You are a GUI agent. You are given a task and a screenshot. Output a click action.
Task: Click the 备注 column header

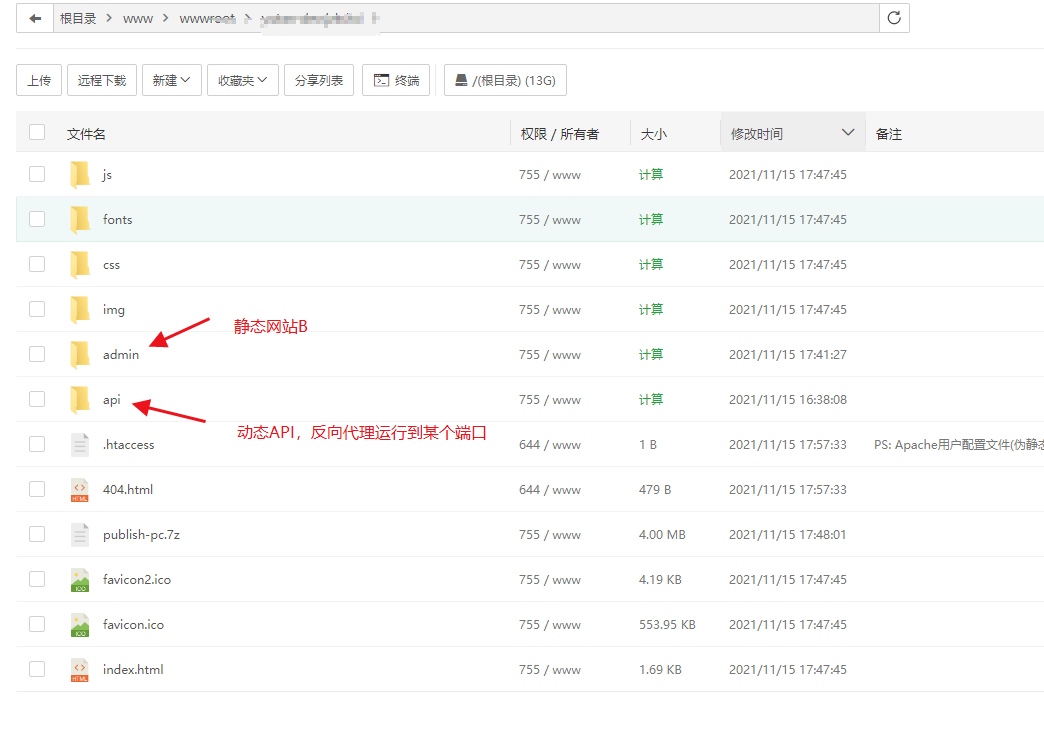tap(889, 134)
